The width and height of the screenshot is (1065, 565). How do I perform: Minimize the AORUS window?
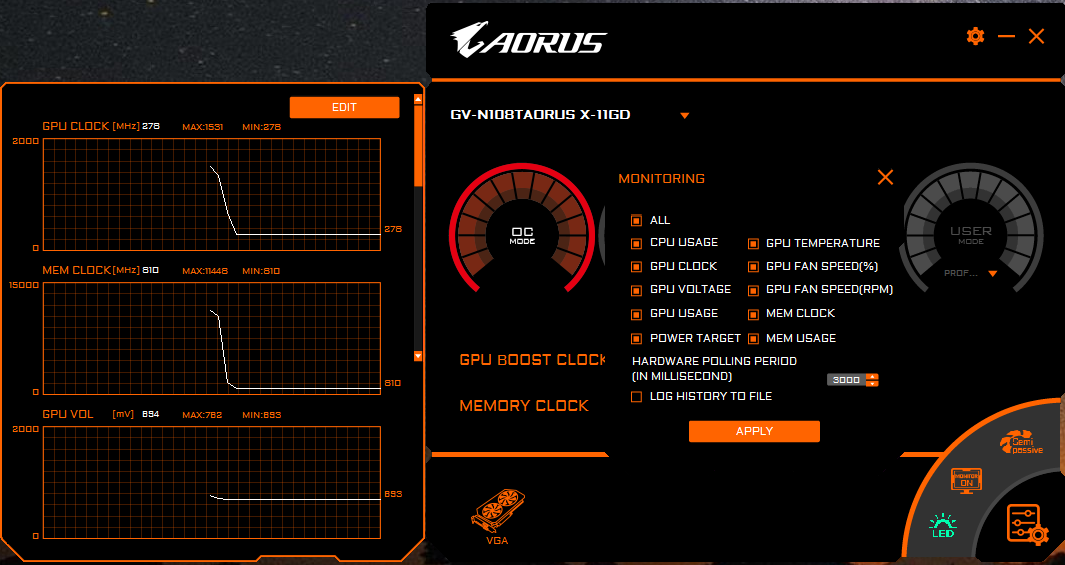(1007, 36)
